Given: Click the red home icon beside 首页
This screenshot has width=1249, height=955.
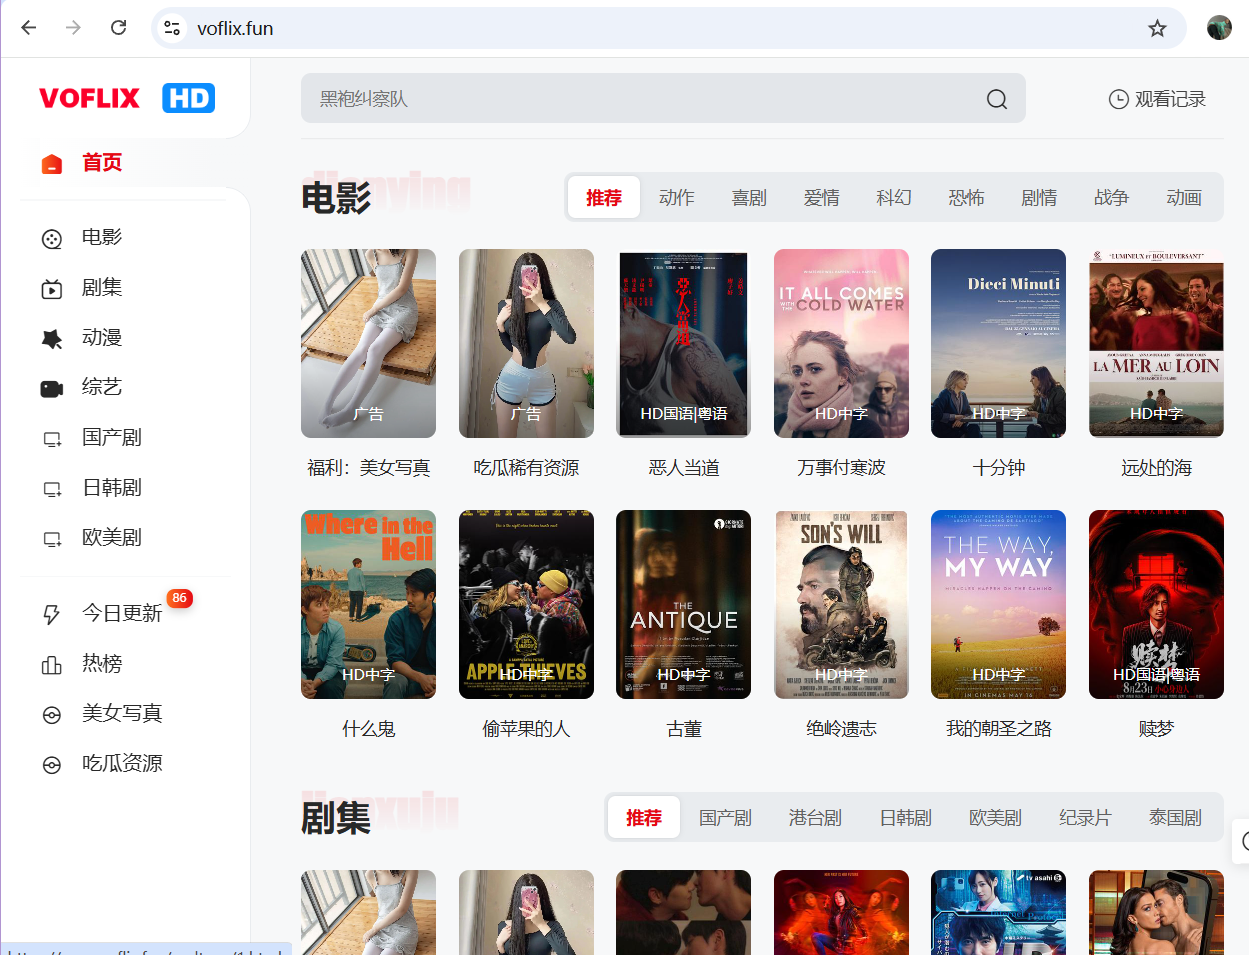Looking at the screenshot, I should [x=52, y=163].
